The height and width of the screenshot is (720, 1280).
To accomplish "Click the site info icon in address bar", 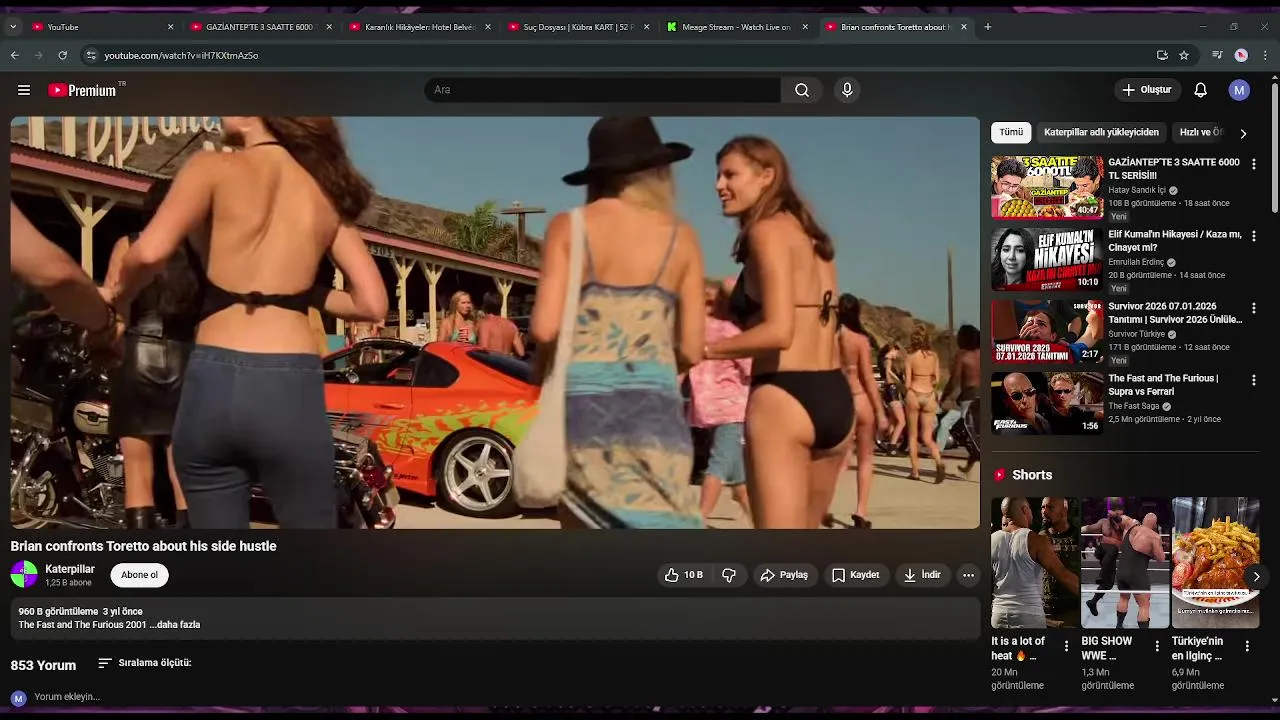I will pyautogui.click(x=91, y=55).
